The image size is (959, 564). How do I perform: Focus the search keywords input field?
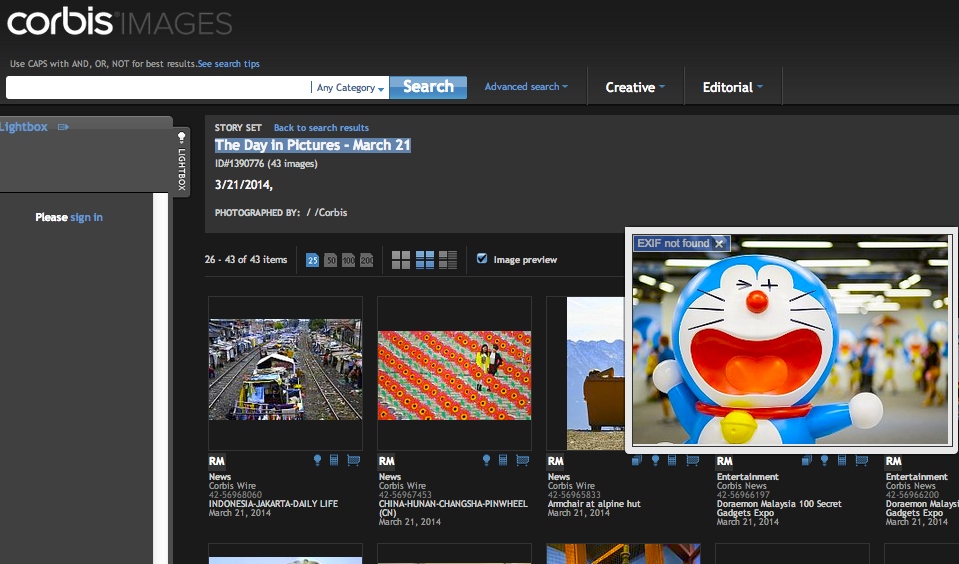coord(158,87)
